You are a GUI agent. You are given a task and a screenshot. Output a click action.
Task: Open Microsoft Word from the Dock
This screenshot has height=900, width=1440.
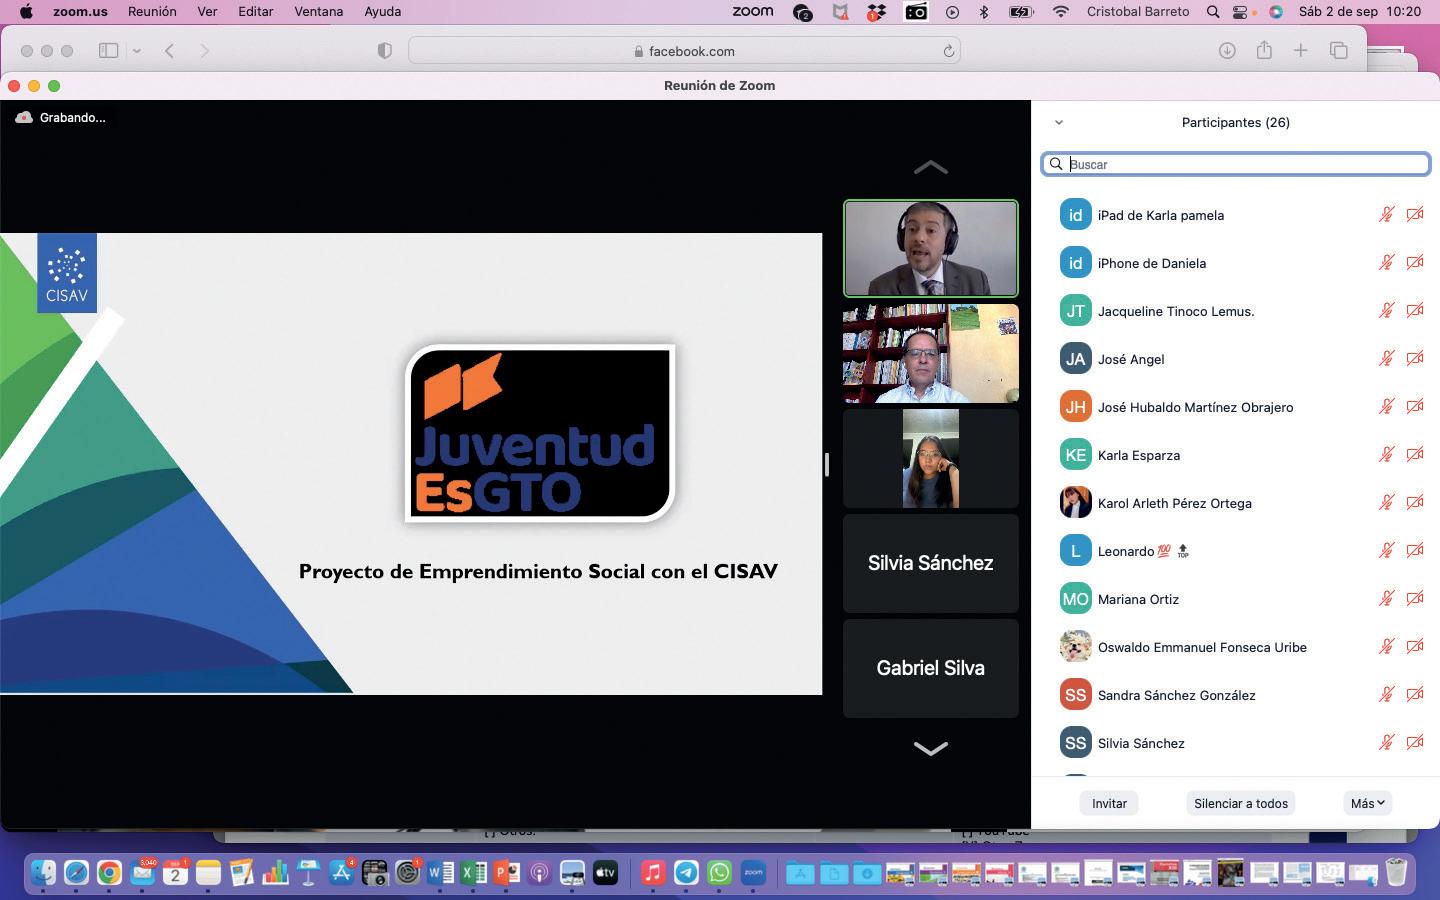tap(440, 873)
